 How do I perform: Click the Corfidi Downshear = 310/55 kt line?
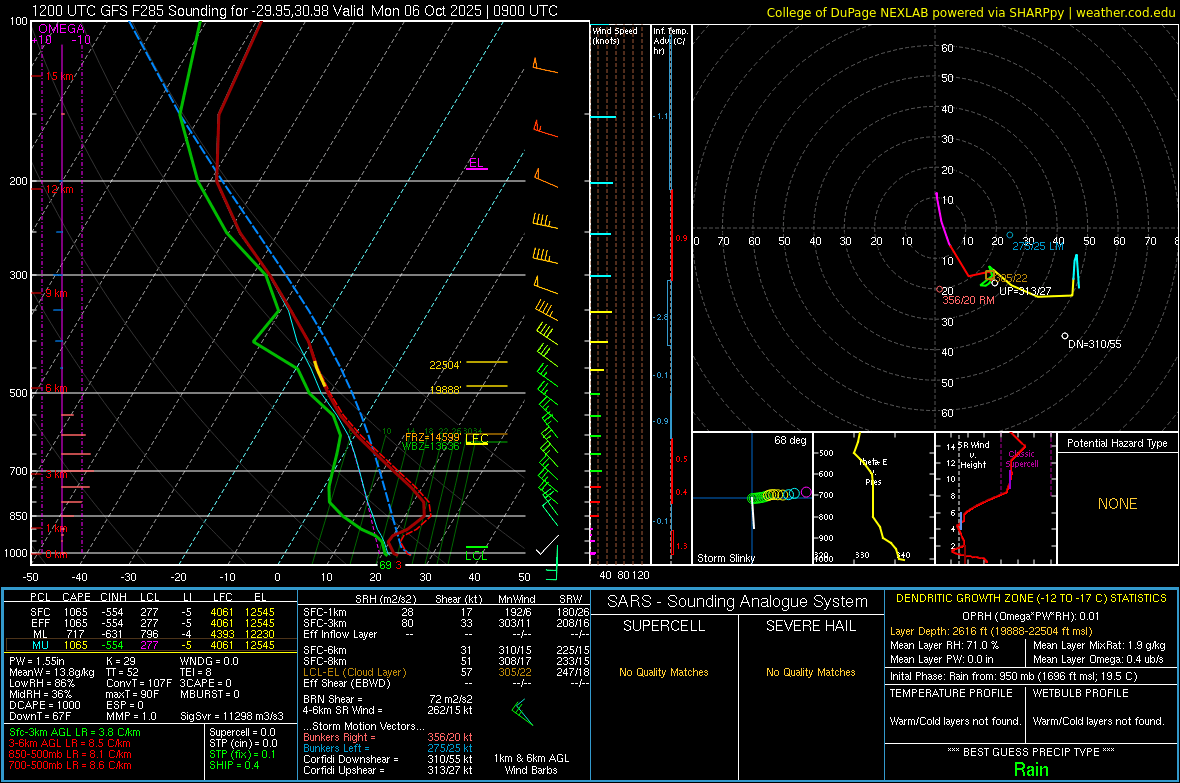pyautogui.click(x=388, y=760)
